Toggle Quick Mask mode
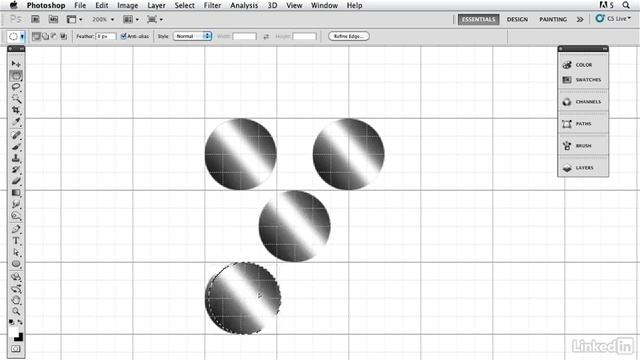 point(16,349)
